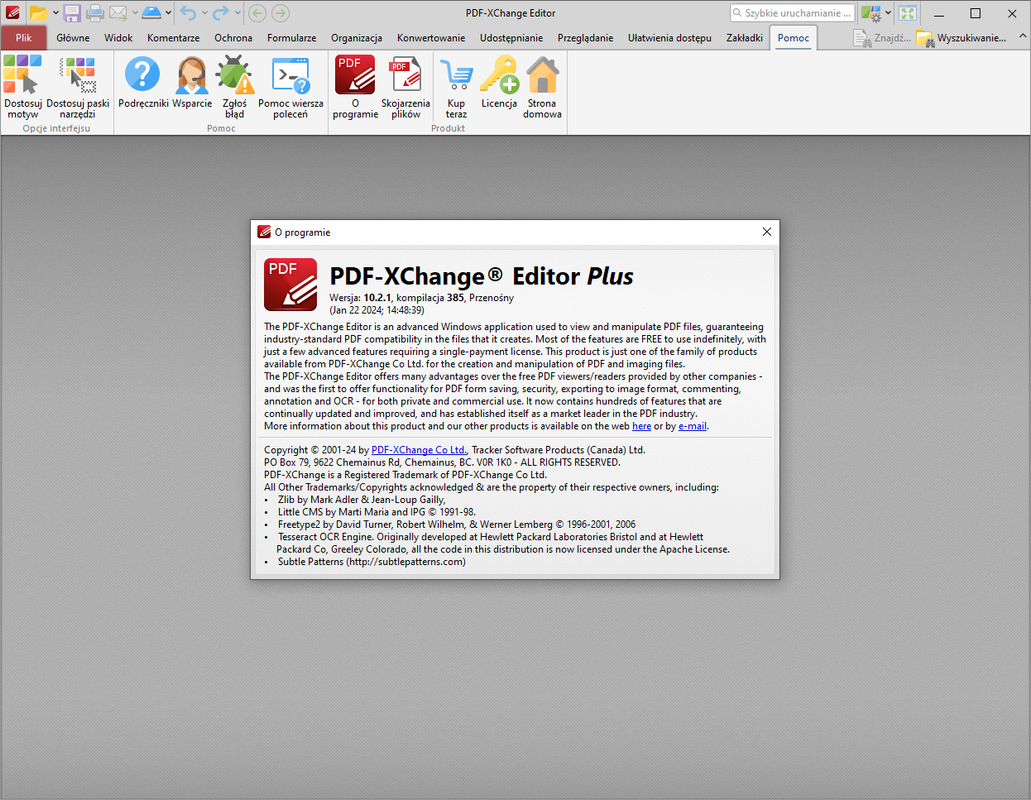This screenshot has width=1031, height=800.
Task: Switch to the Widok tab
Action: coord(118,38)
